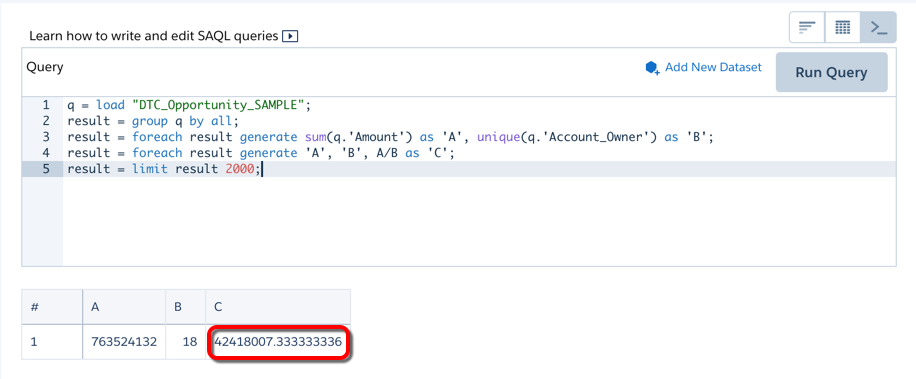Click query line 5 limit statement

click(165, 169)
